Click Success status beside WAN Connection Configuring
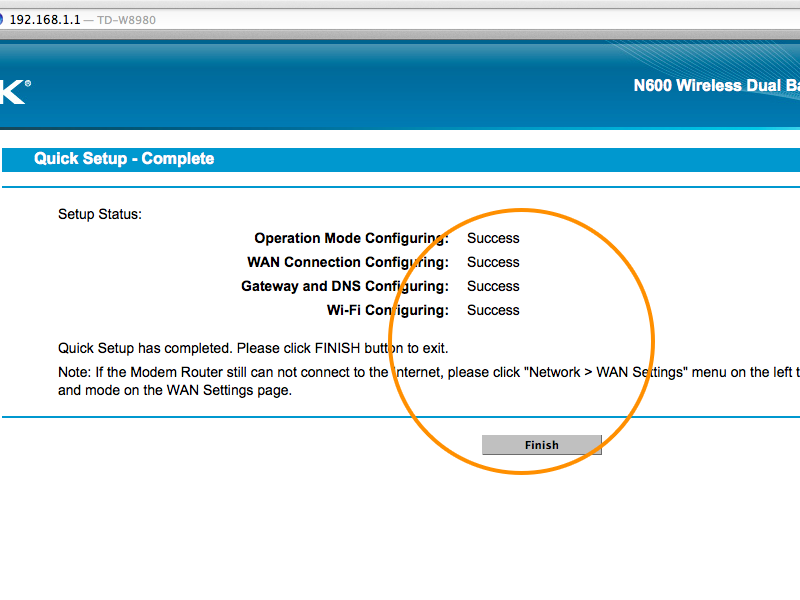 click(x=493, y=262)
